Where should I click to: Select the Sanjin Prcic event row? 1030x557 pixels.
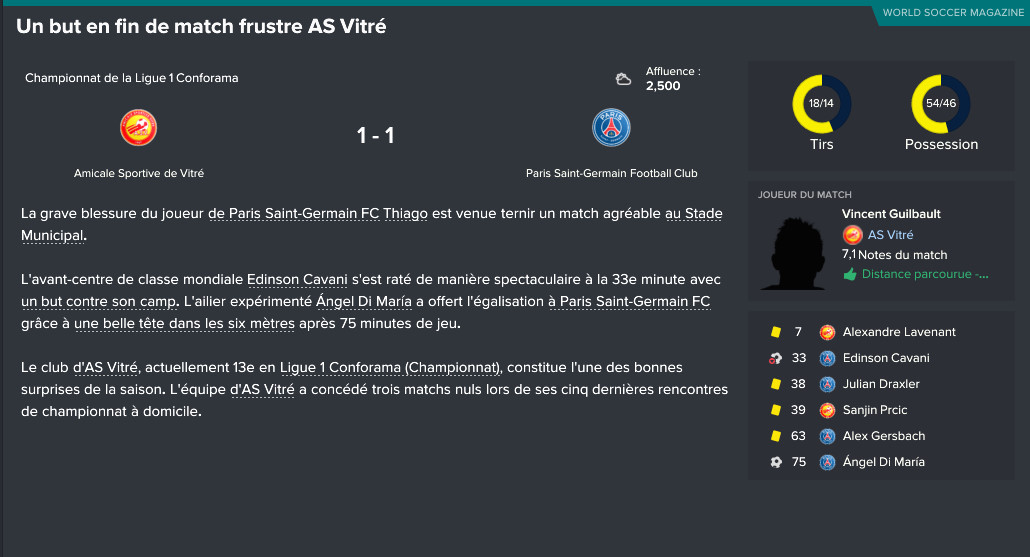[x=880, y=410]
